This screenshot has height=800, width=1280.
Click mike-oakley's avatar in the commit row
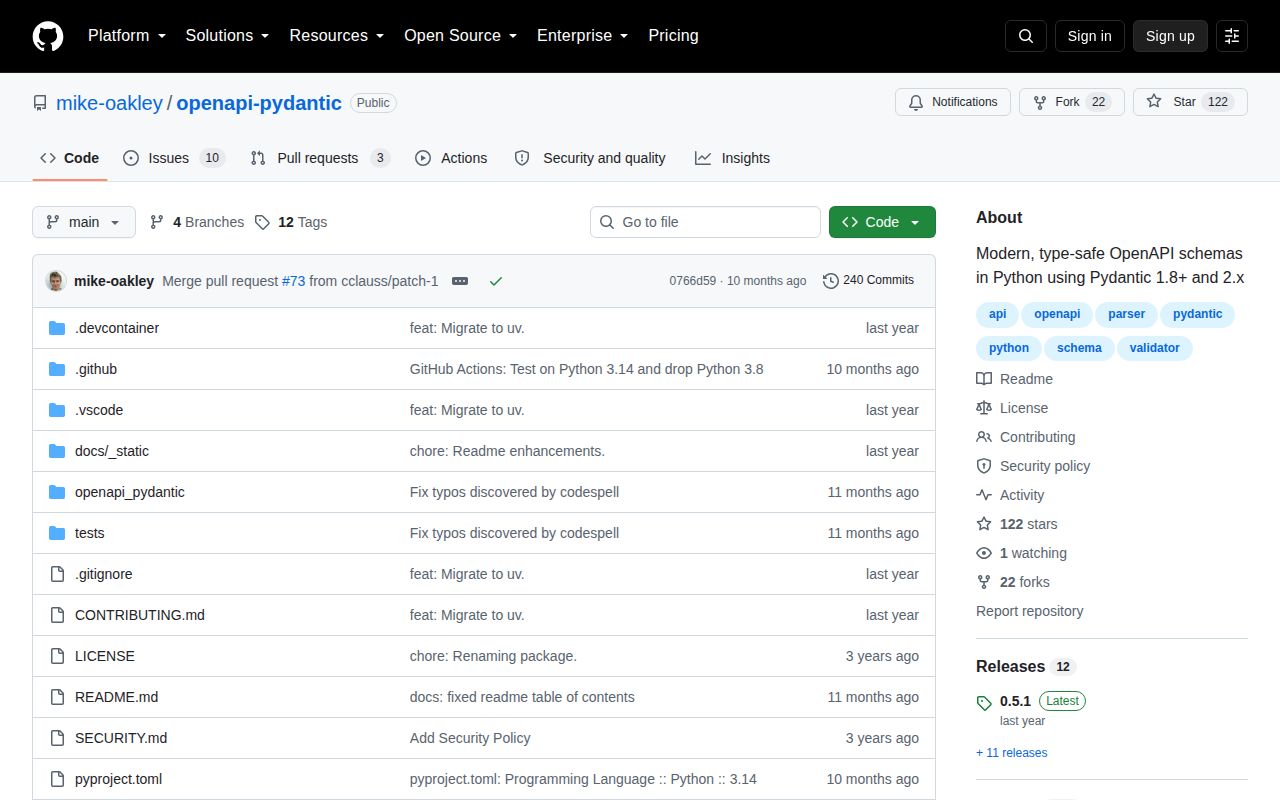[x=56, y=281]
